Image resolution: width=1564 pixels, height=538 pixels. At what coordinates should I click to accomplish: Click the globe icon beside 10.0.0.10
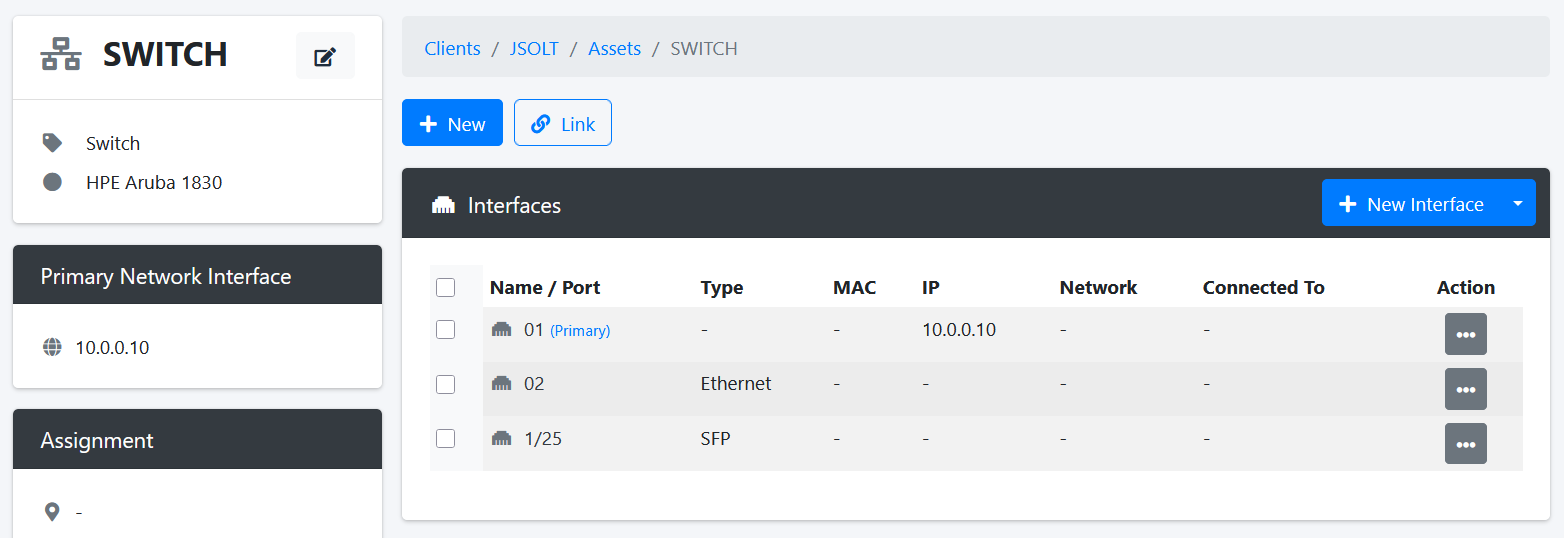pyautogui.click(x=52, y=347)
